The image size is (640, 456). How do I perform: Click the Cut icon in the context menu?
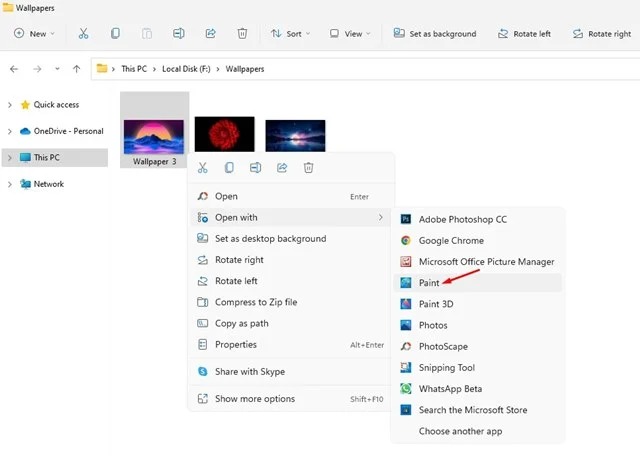pyautogui.click(x=203, y=168)
